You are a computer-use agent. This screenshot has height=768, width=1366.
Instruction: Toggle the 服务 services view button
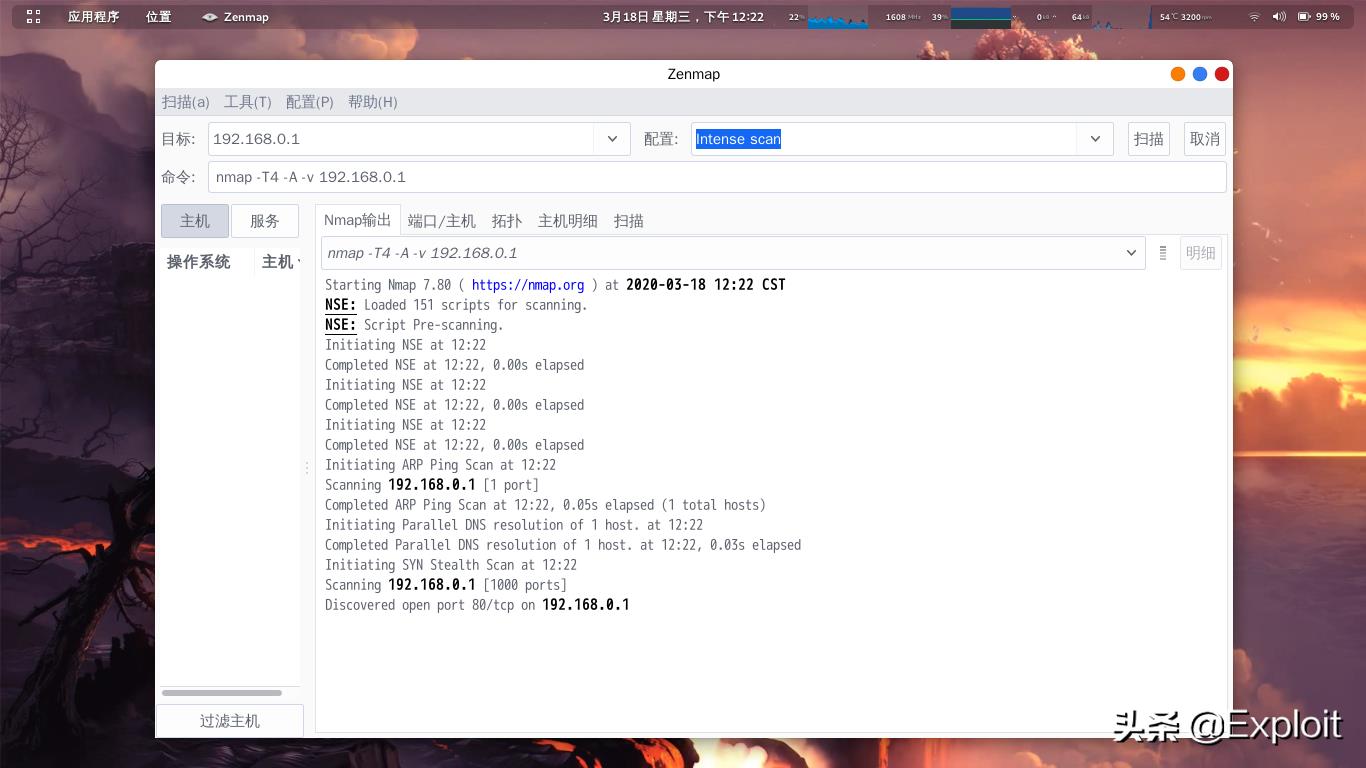(265, 221)
